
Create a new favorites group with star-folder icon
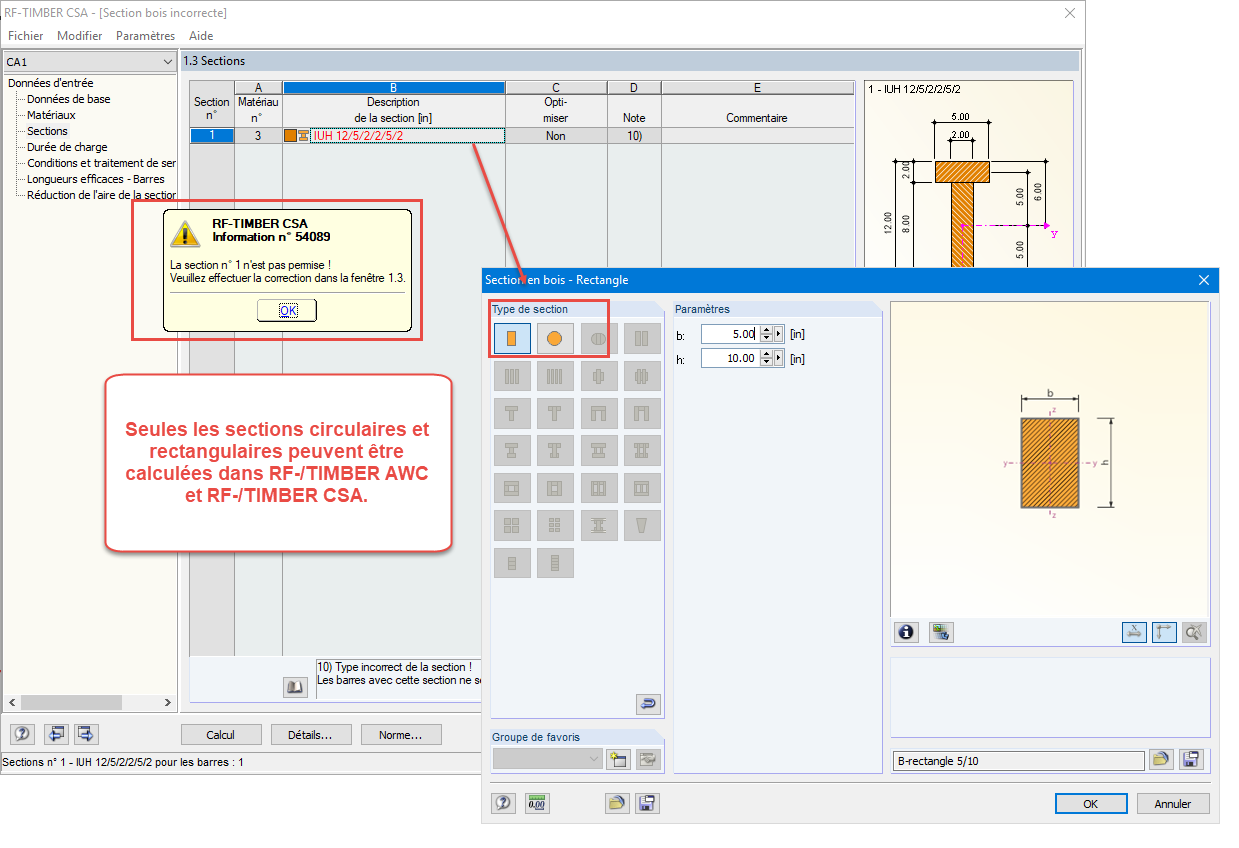pos(618,760)
